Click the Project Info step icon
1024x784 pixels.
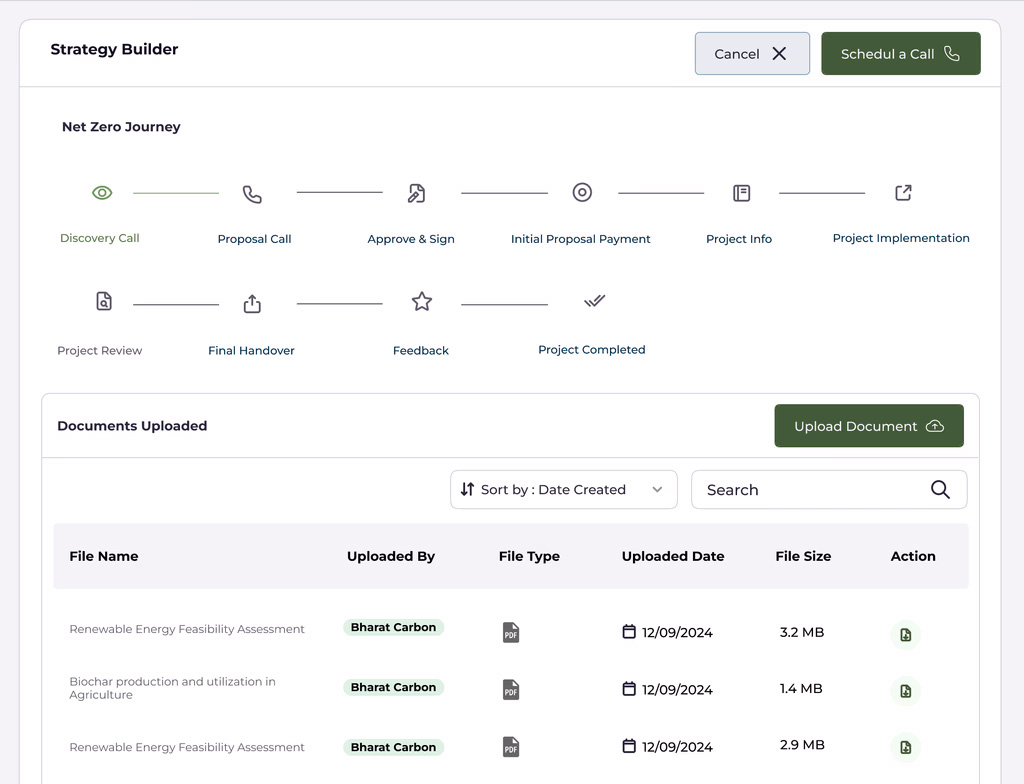(741, 193)
